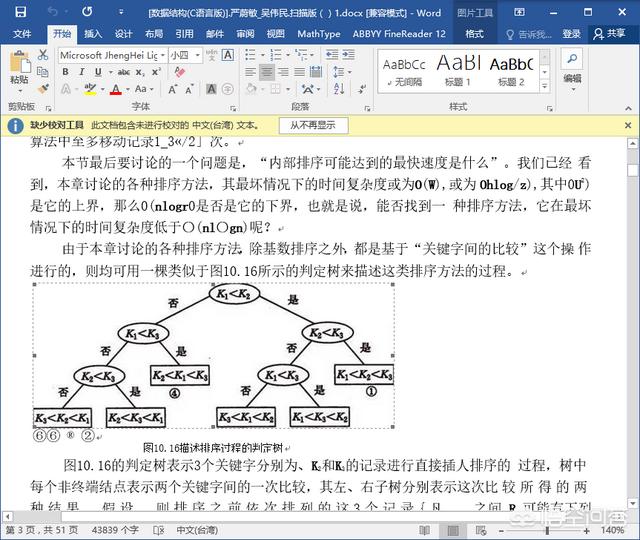Screen dimensions: 640x540
Task: Click the distributed alignment icon
Action: (316, 72)
